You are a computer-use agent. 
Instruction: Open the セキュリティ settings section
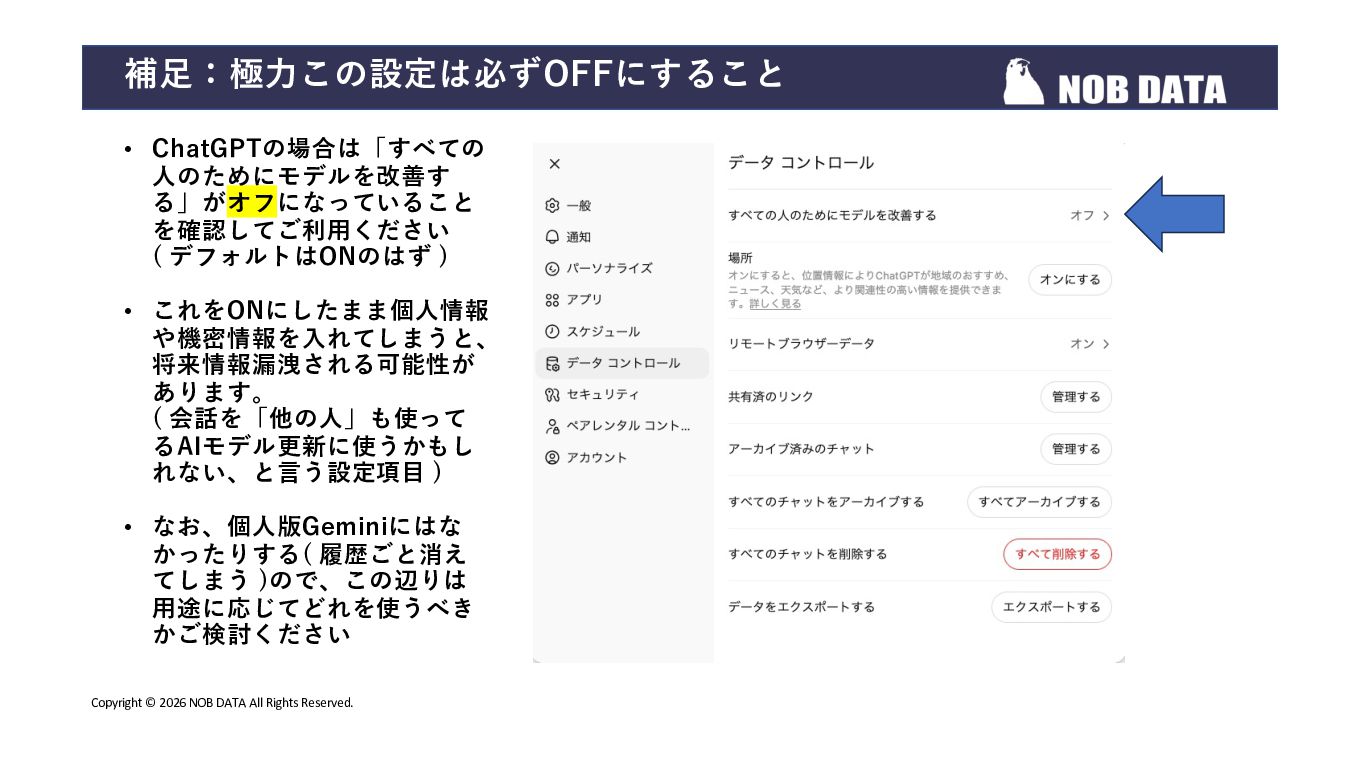pyautogui.click(x=621, y=394)
